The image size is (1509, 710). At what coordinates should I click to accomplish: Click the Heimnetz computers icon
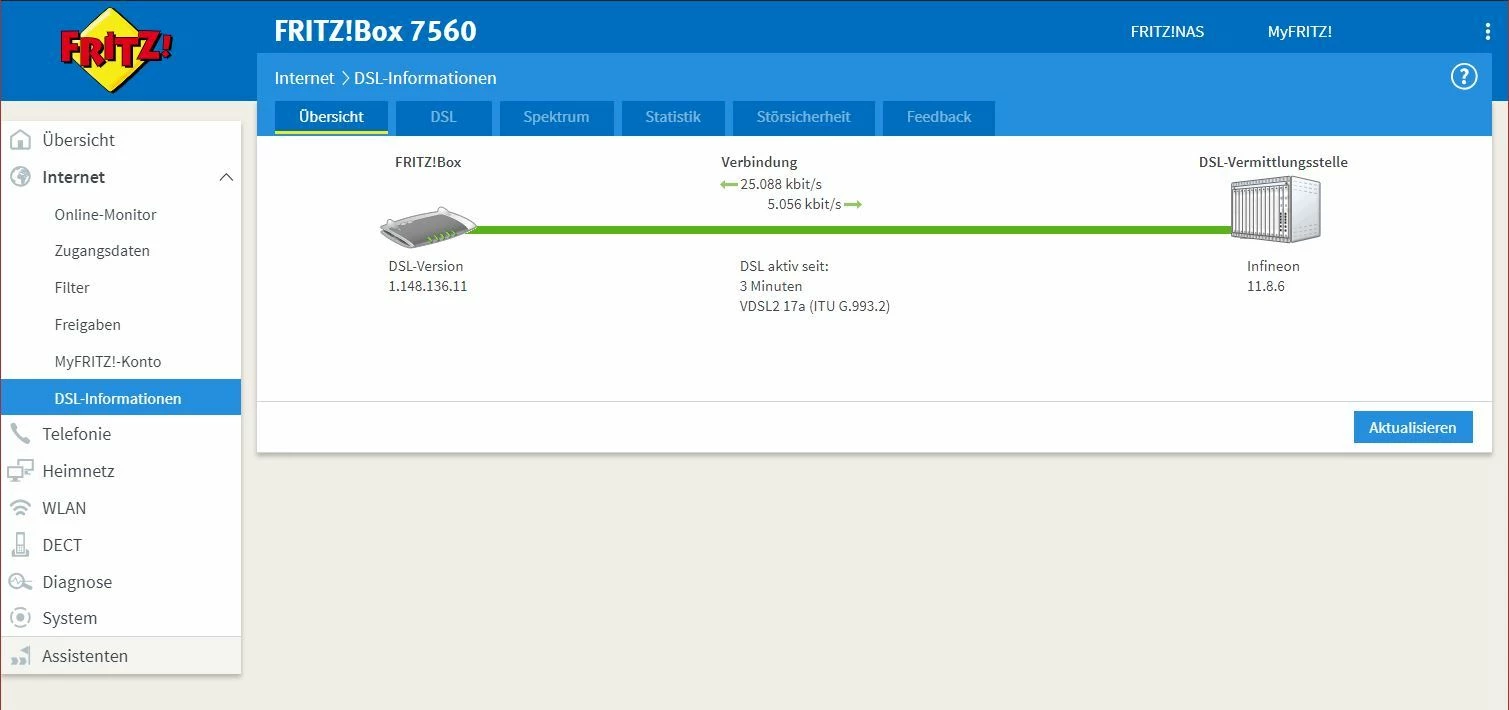coord(21,471)
